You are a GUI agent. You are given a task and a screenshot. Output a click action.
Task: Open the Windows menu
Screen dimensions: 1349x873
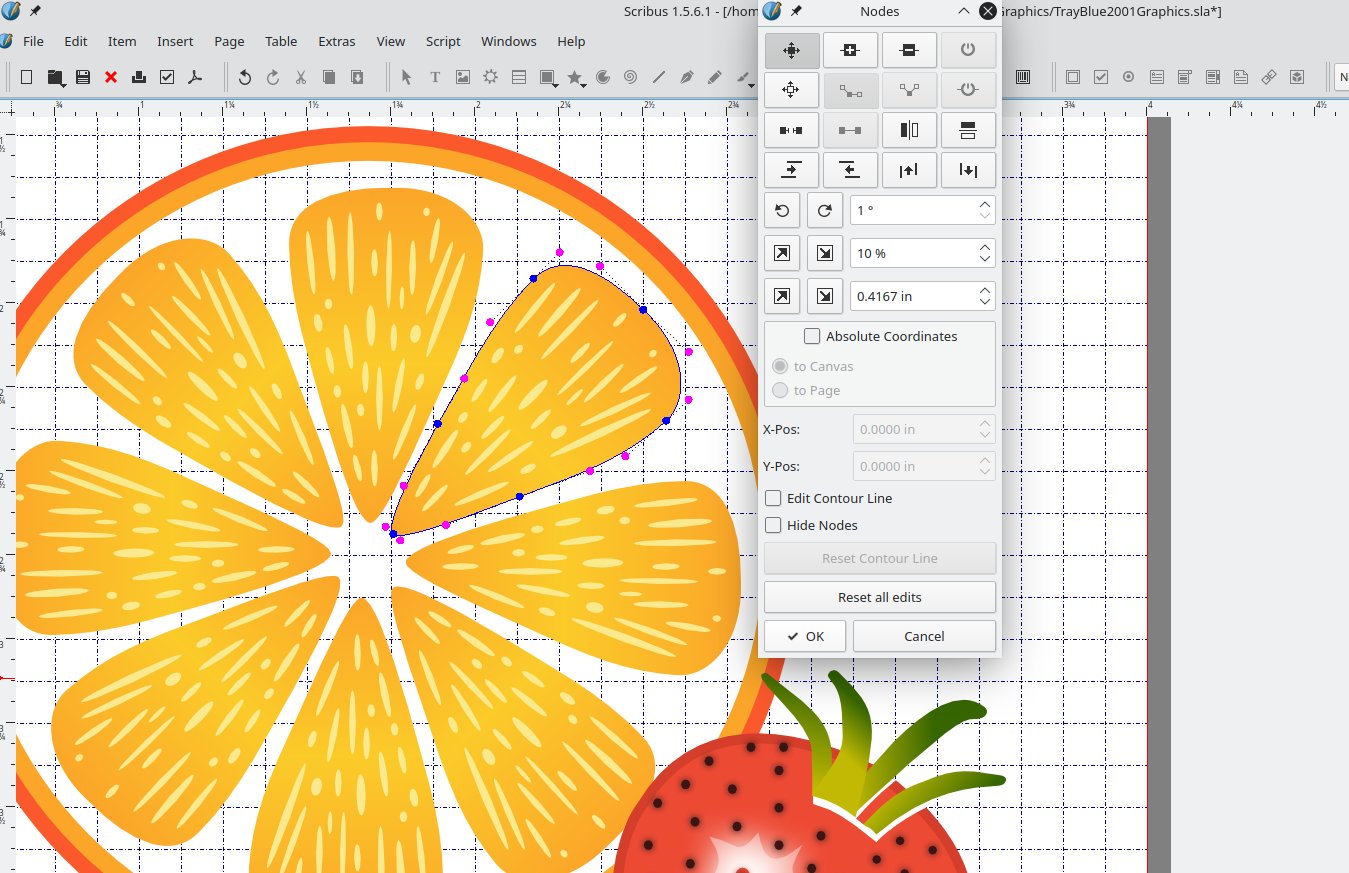[x=508, y=41]
